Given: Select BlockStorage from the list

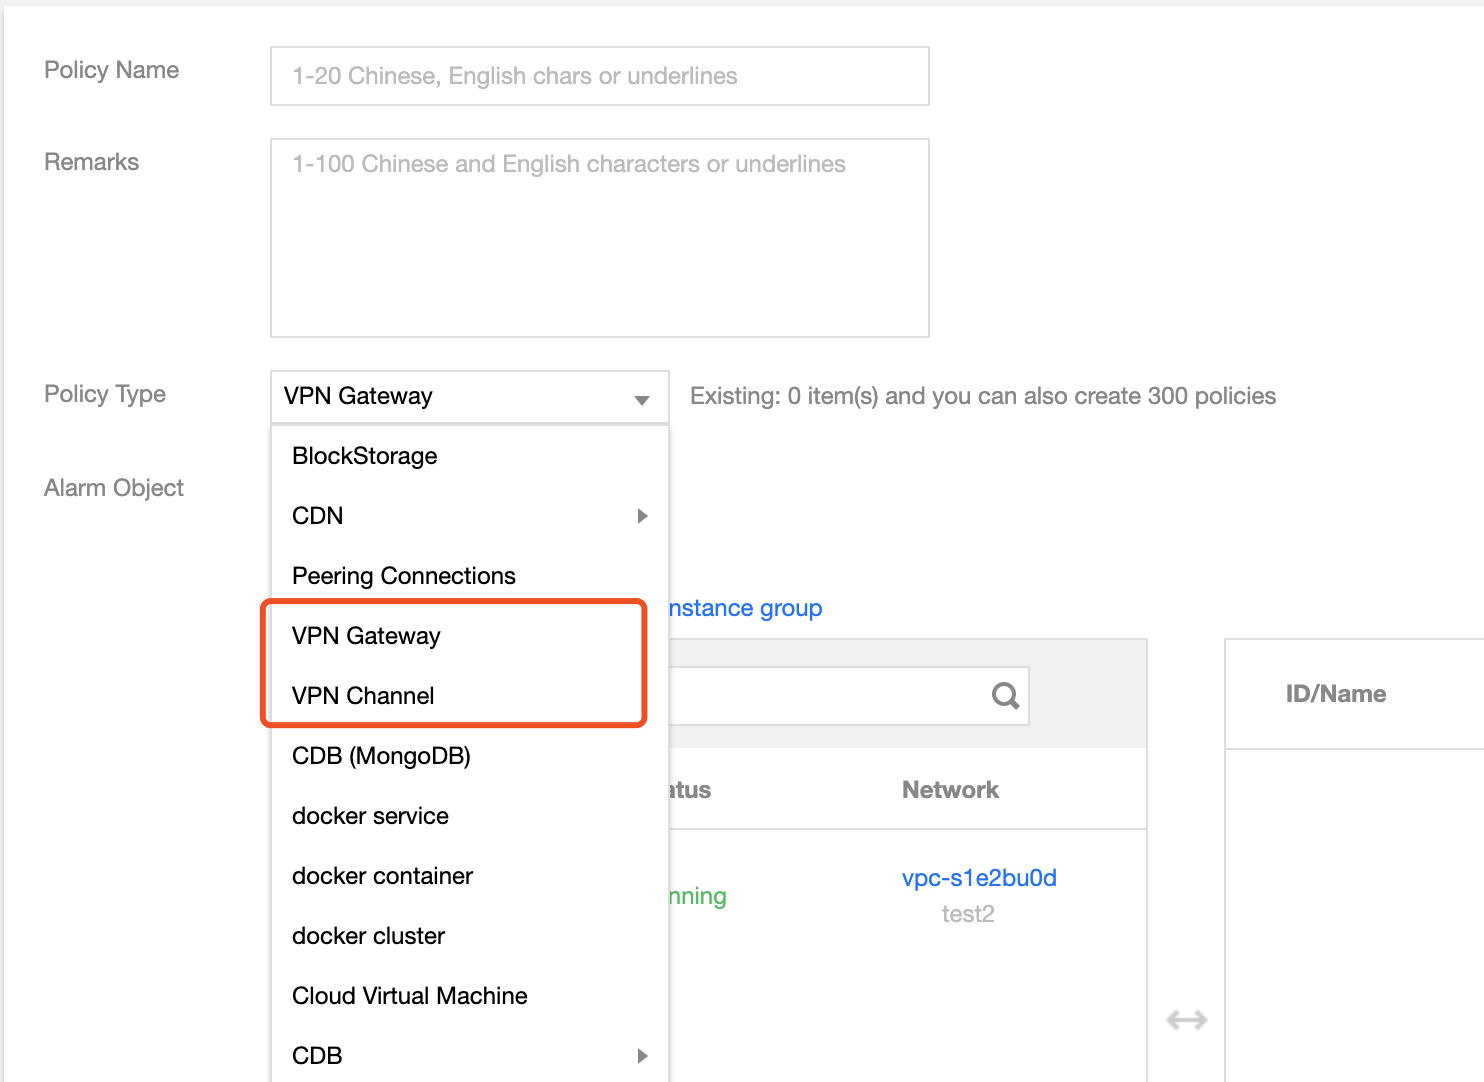Looking at the screenshot, I should pos(365,456).
